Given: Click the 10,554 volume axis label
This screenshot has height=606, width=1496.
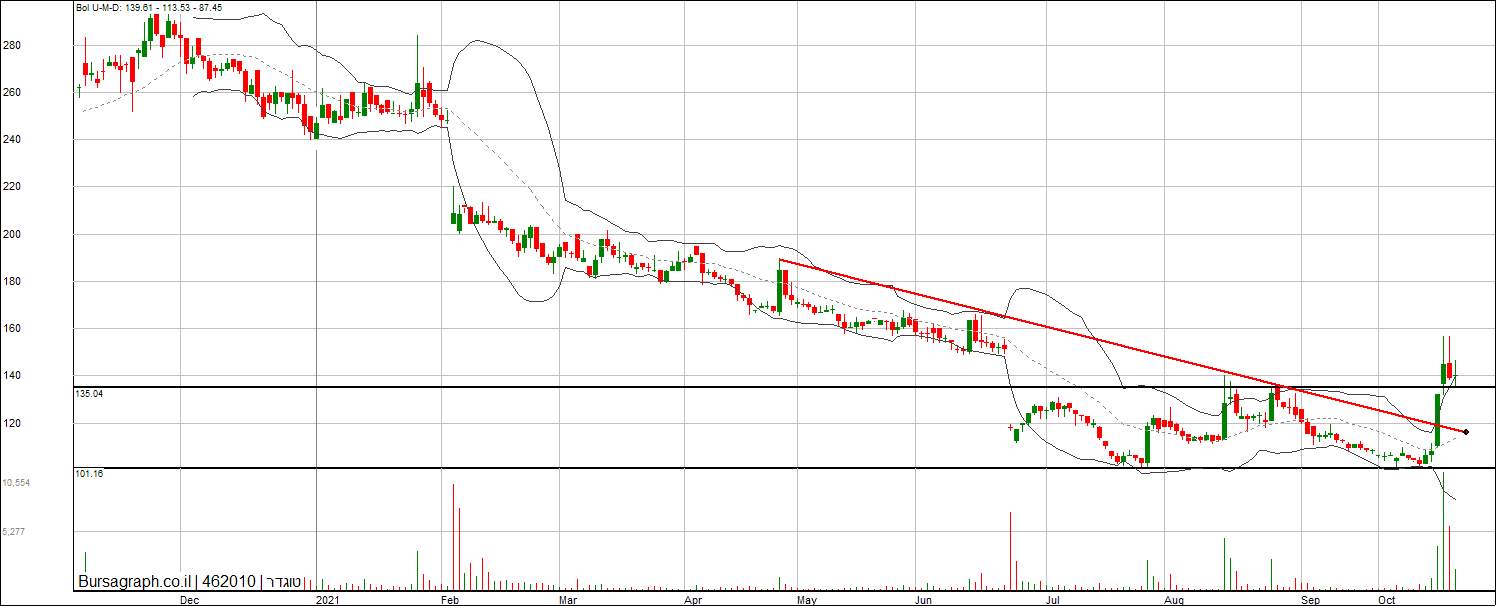Looking at the screenshot, I should pos(16,483).
